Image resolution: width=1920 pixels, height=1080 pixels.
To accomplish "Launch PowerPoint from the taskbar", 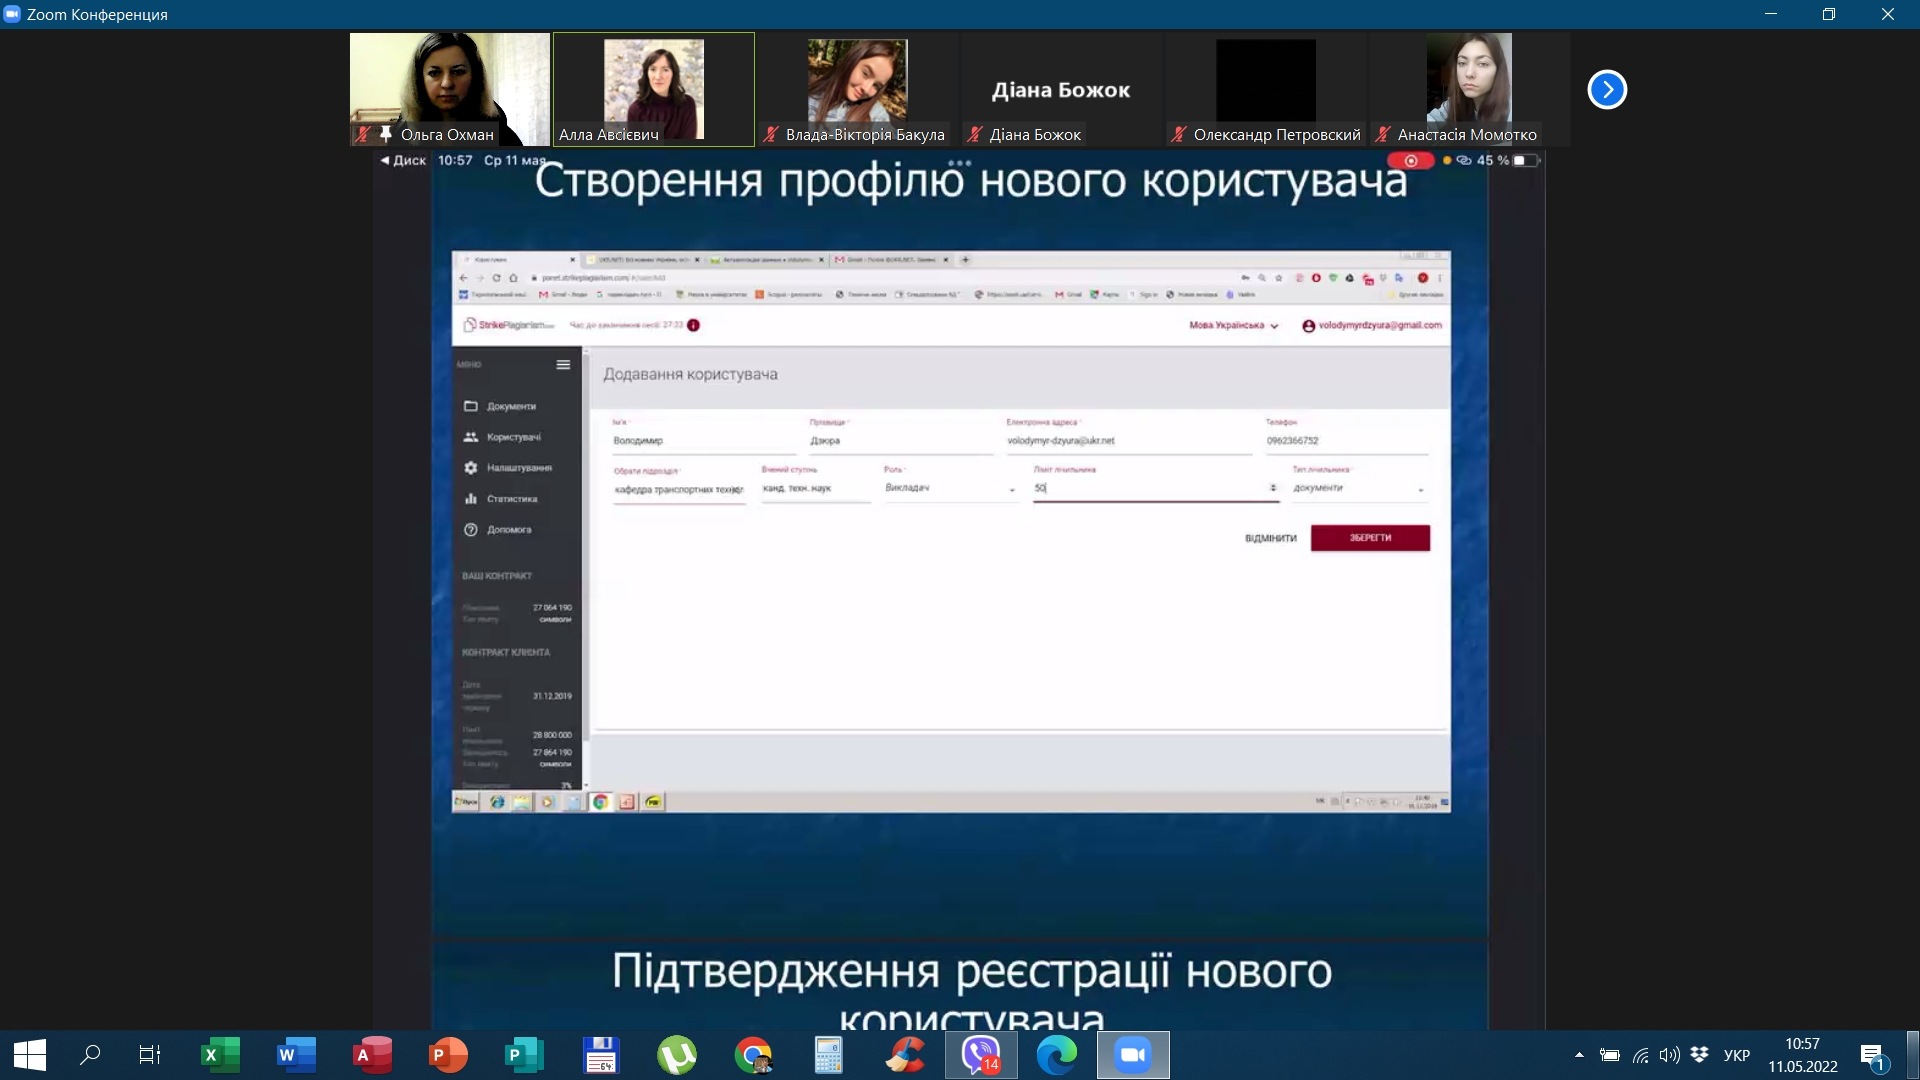I will (x=447, y=1055).
